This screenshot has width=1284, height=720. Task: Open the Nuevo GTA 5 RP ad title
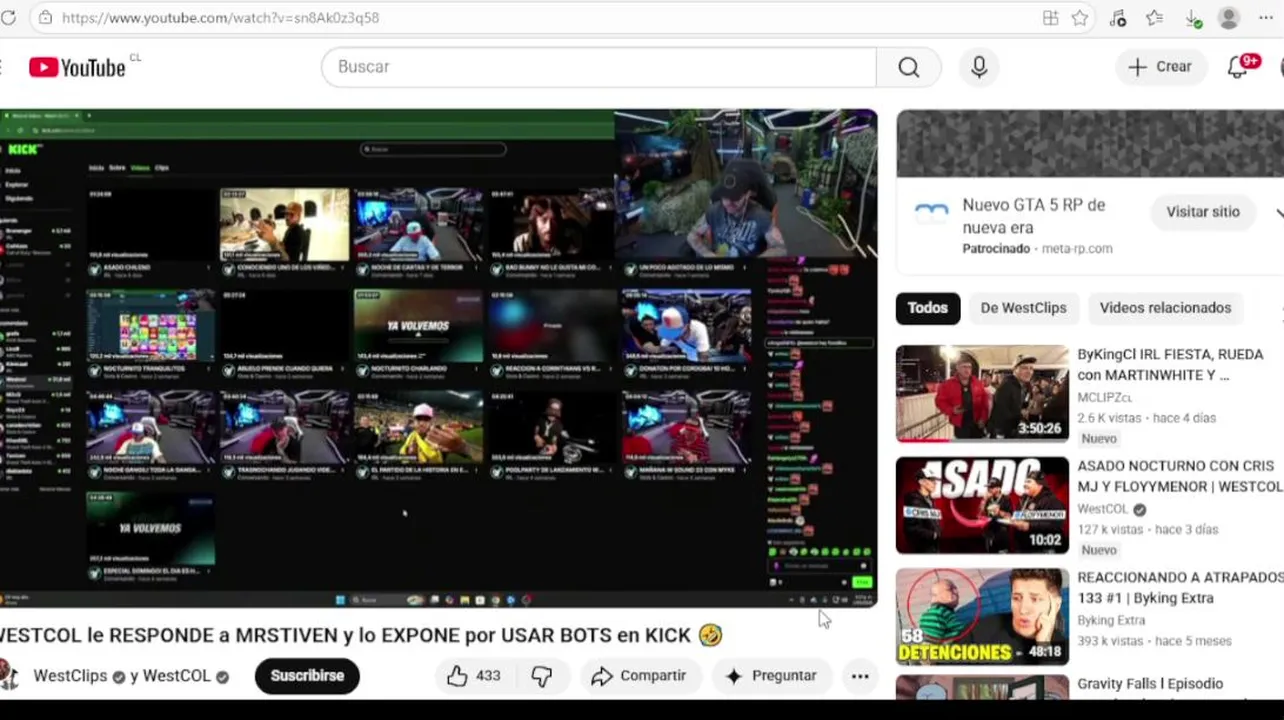pos(1033,216)
